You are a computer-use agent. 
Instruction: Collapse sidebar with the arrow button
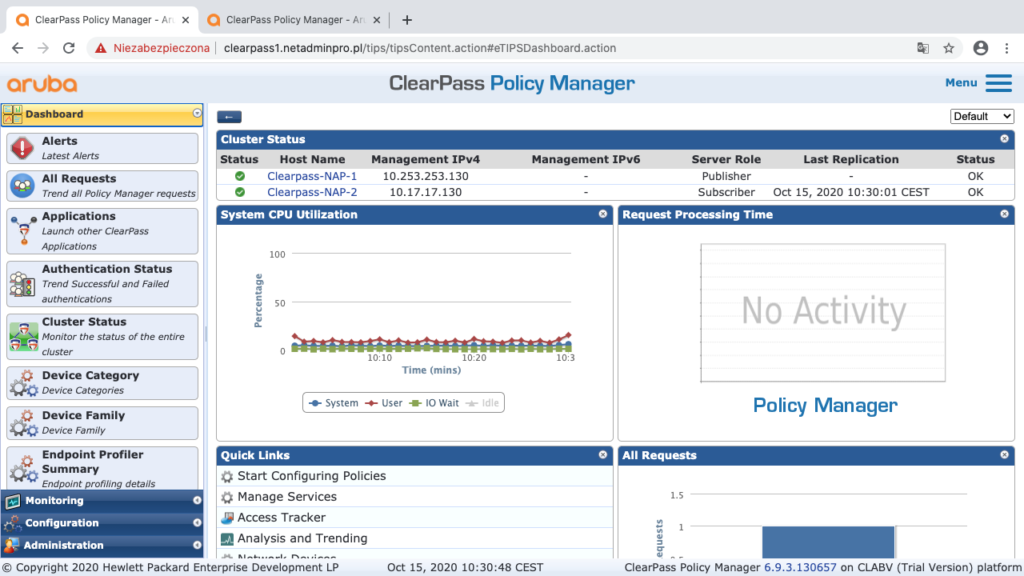point(229,117)
